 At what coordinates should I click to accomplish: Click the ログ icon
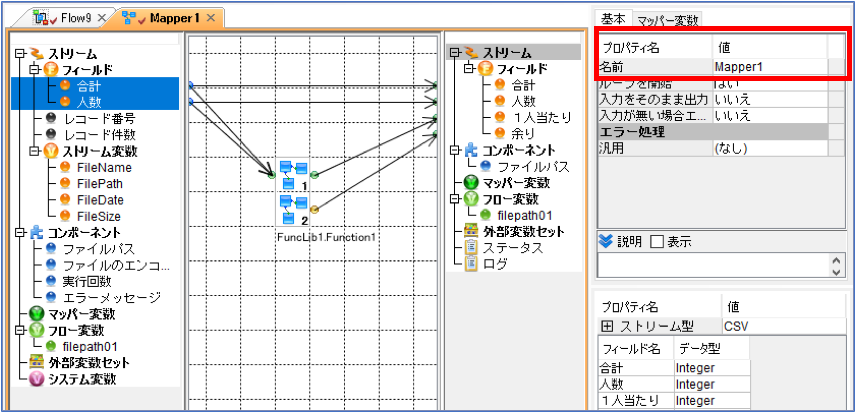(470, 263)
